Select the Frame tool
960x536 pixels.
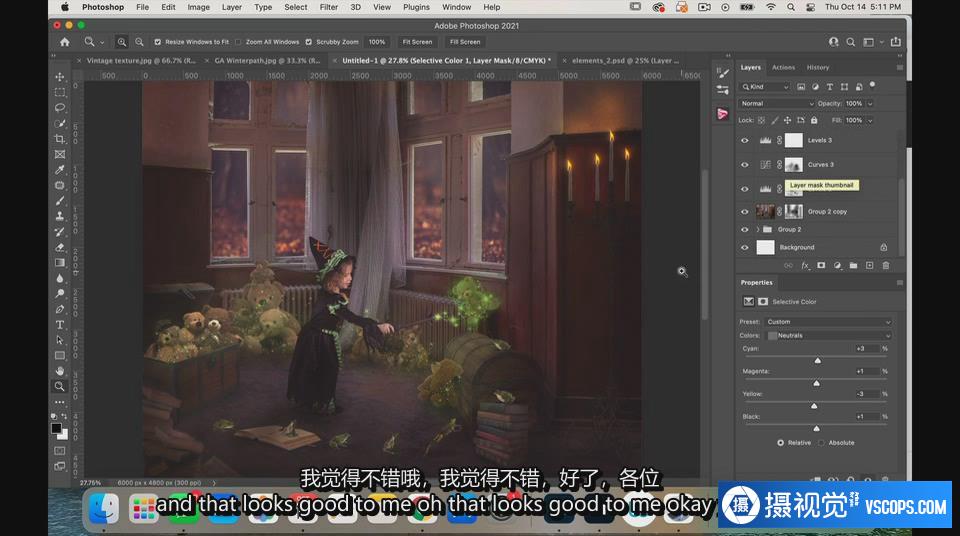[59, 154]
